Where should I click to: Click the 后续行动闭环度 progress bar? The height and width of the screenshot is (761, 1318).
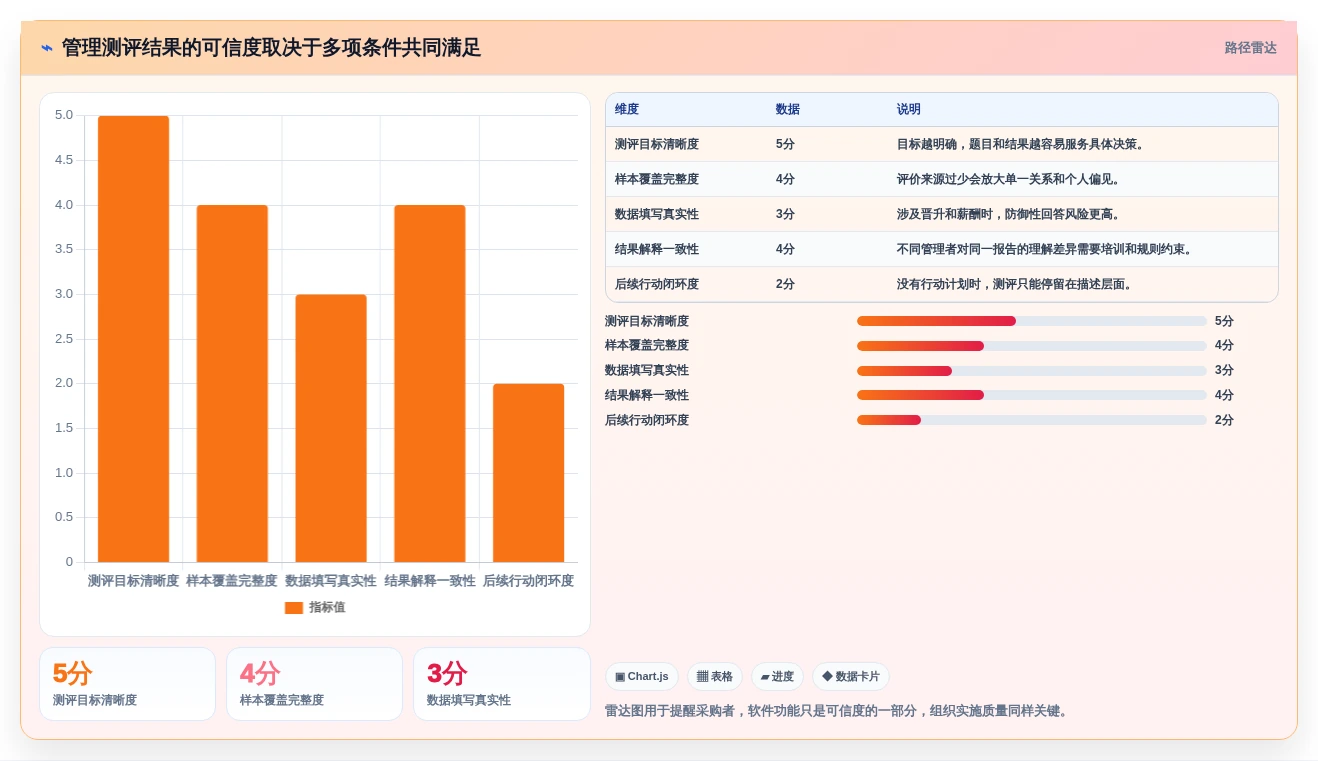click(x=1032, y=420)
